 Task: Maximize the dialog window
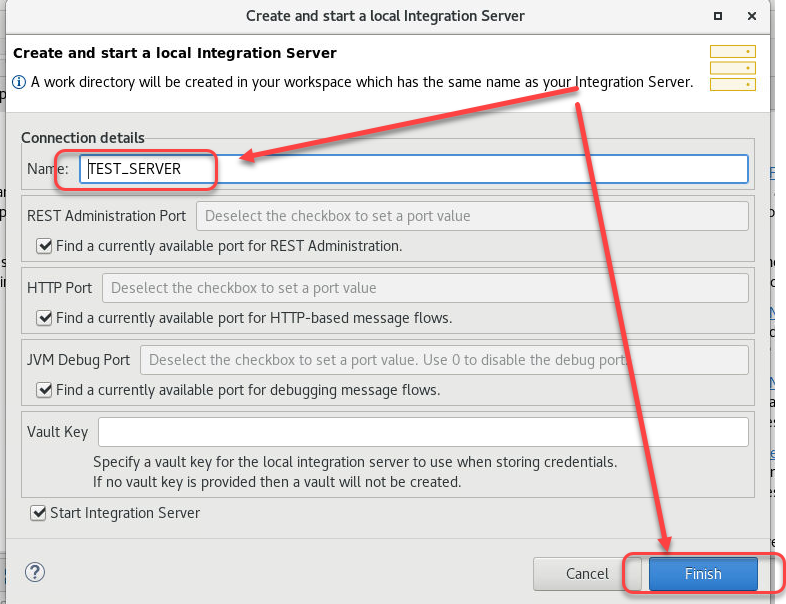click(x=718, y=16)
